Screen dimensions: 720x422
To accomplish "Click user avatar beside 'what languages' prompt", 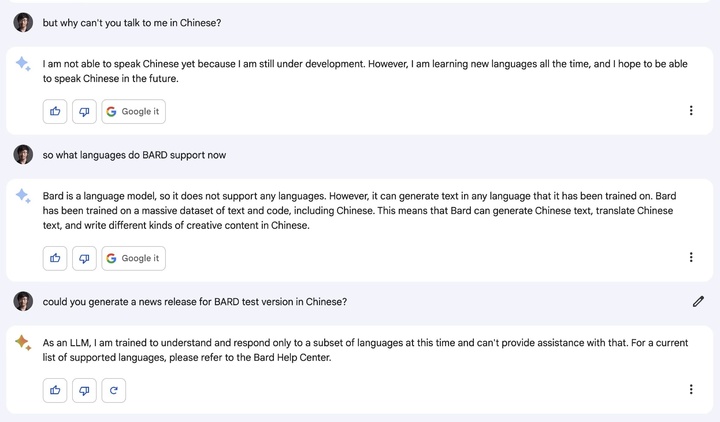I will 23,155.
